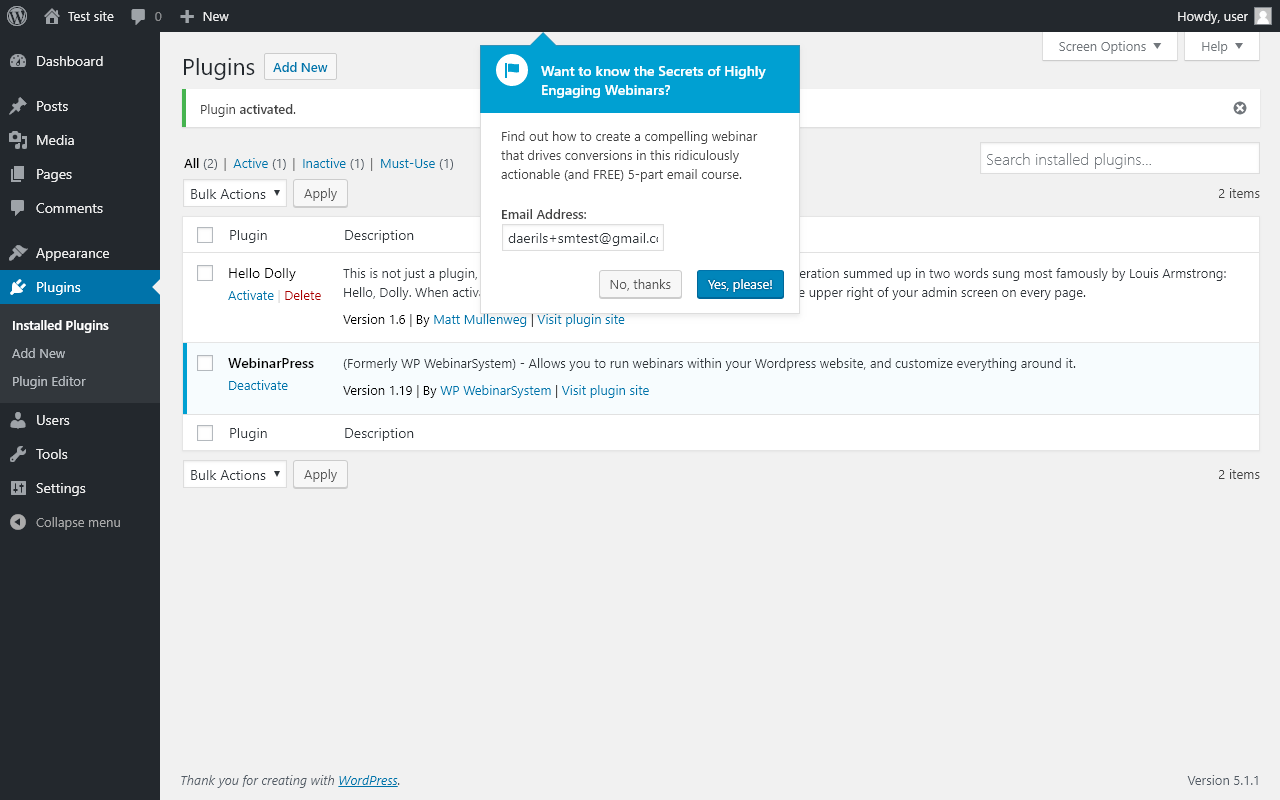The height and width of the screenshot is (800, 1280).
Task: Focus the Search installed plugins field
Action: [x=1119, y=159]
